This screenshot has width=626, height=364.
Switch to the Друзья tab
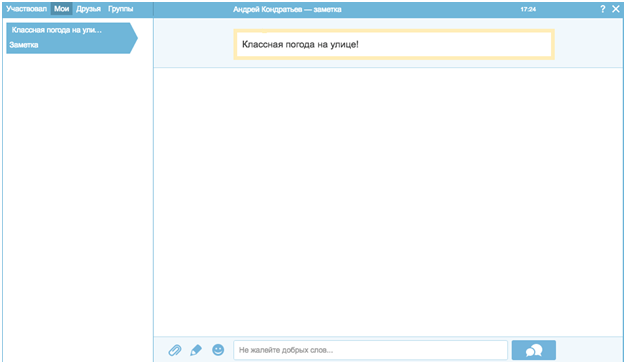88,9
